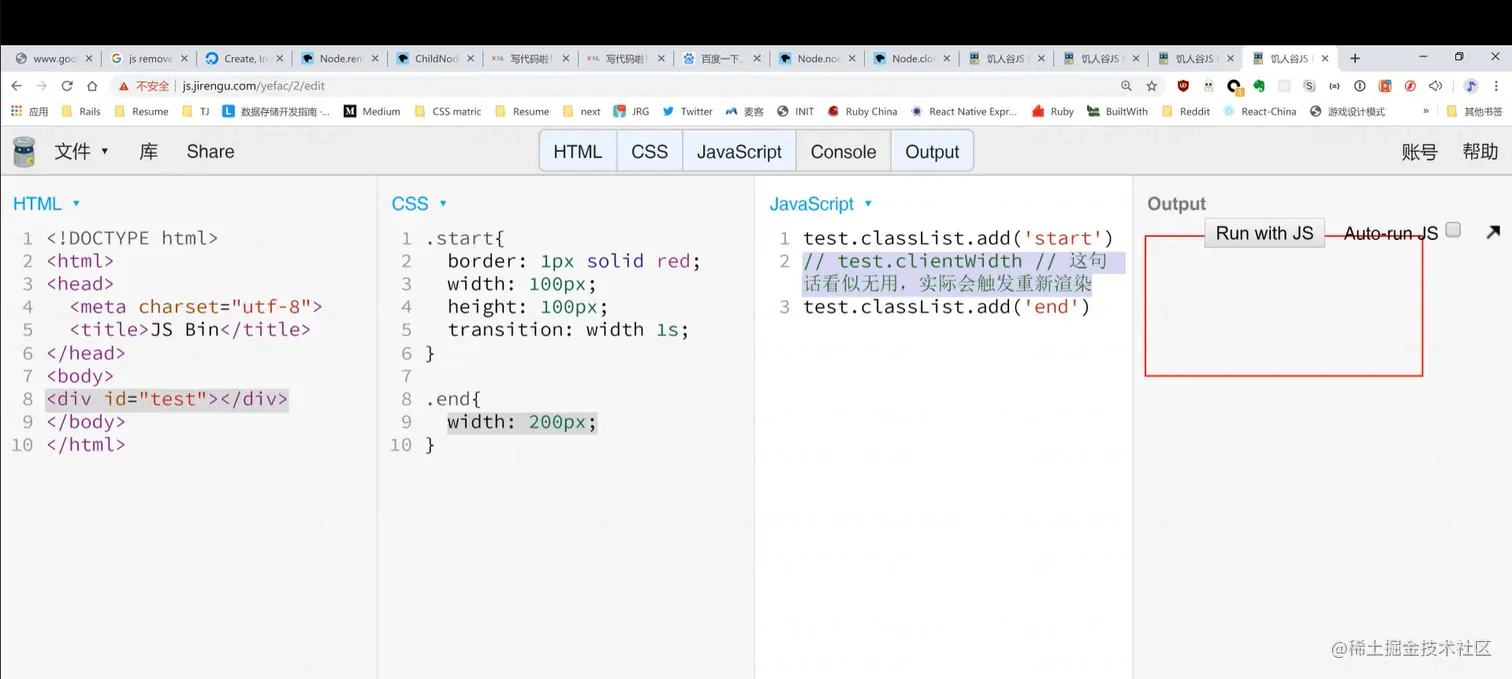Image resolution: width=1512 pixels, height=679 pixels.
Task: Open the Reddit bookmark folder
Action: click(1186, 112)
